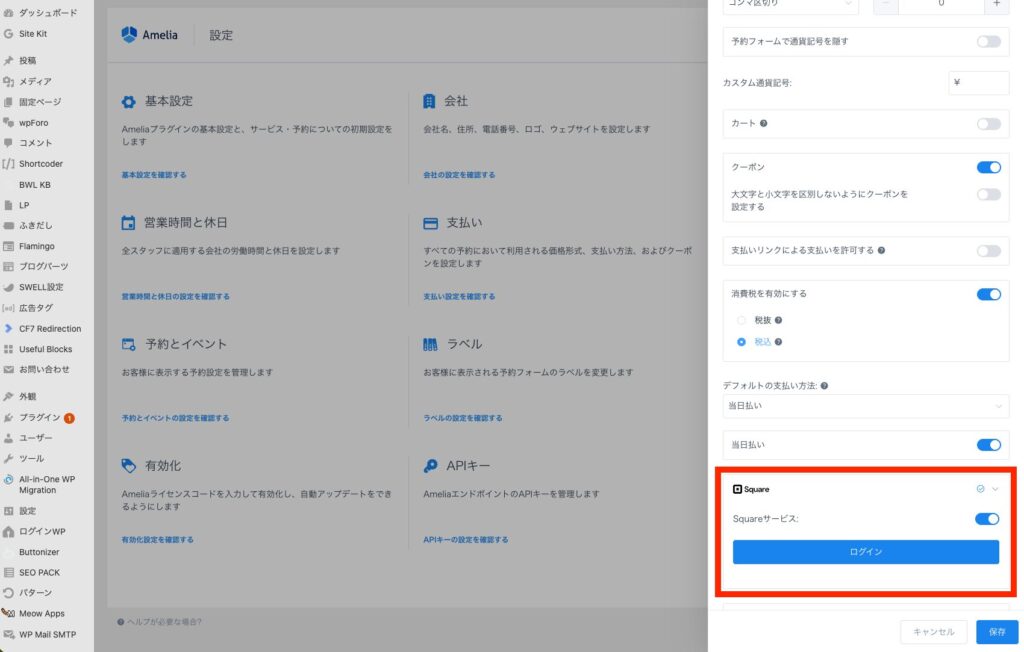The height and width of the screenshot is (652, 1024).
Task: Click the gear icon beside 基本設定
Action: 129,101
